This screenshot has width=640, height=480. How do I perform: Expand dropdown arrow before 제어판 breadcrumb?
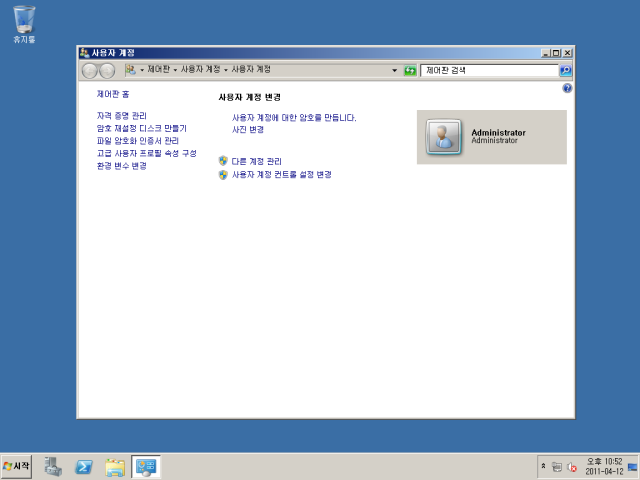142,70
